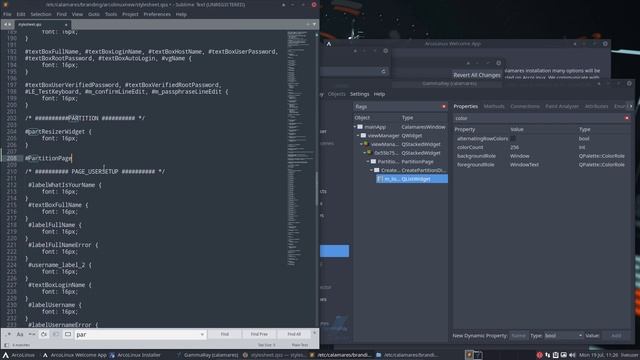This screenshot has width=640, height=360.
Task: Click the Add dynamic property button
Action: [x=616, y=336]
